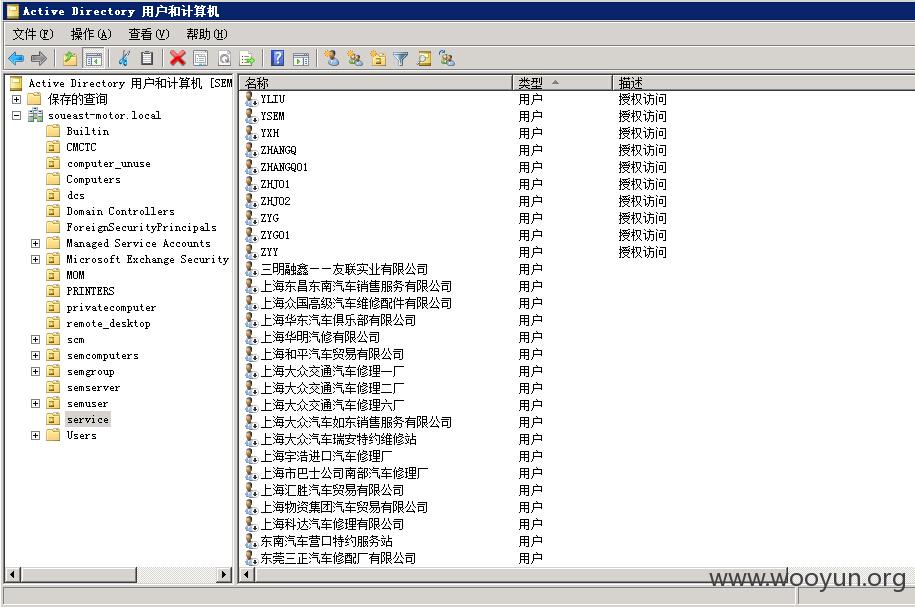This screenshot has height=607, width=915.
Task: Sort by the 类型 column header
Action: pyautogui.click(x=563, y=83)
